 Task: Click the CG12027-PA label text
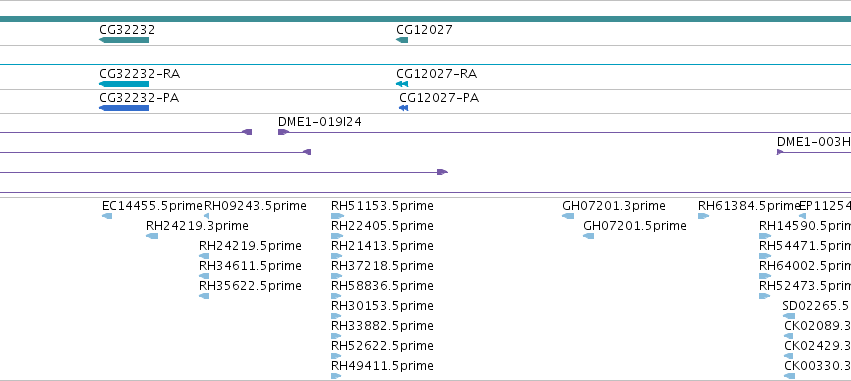click(x=439, y=98)
